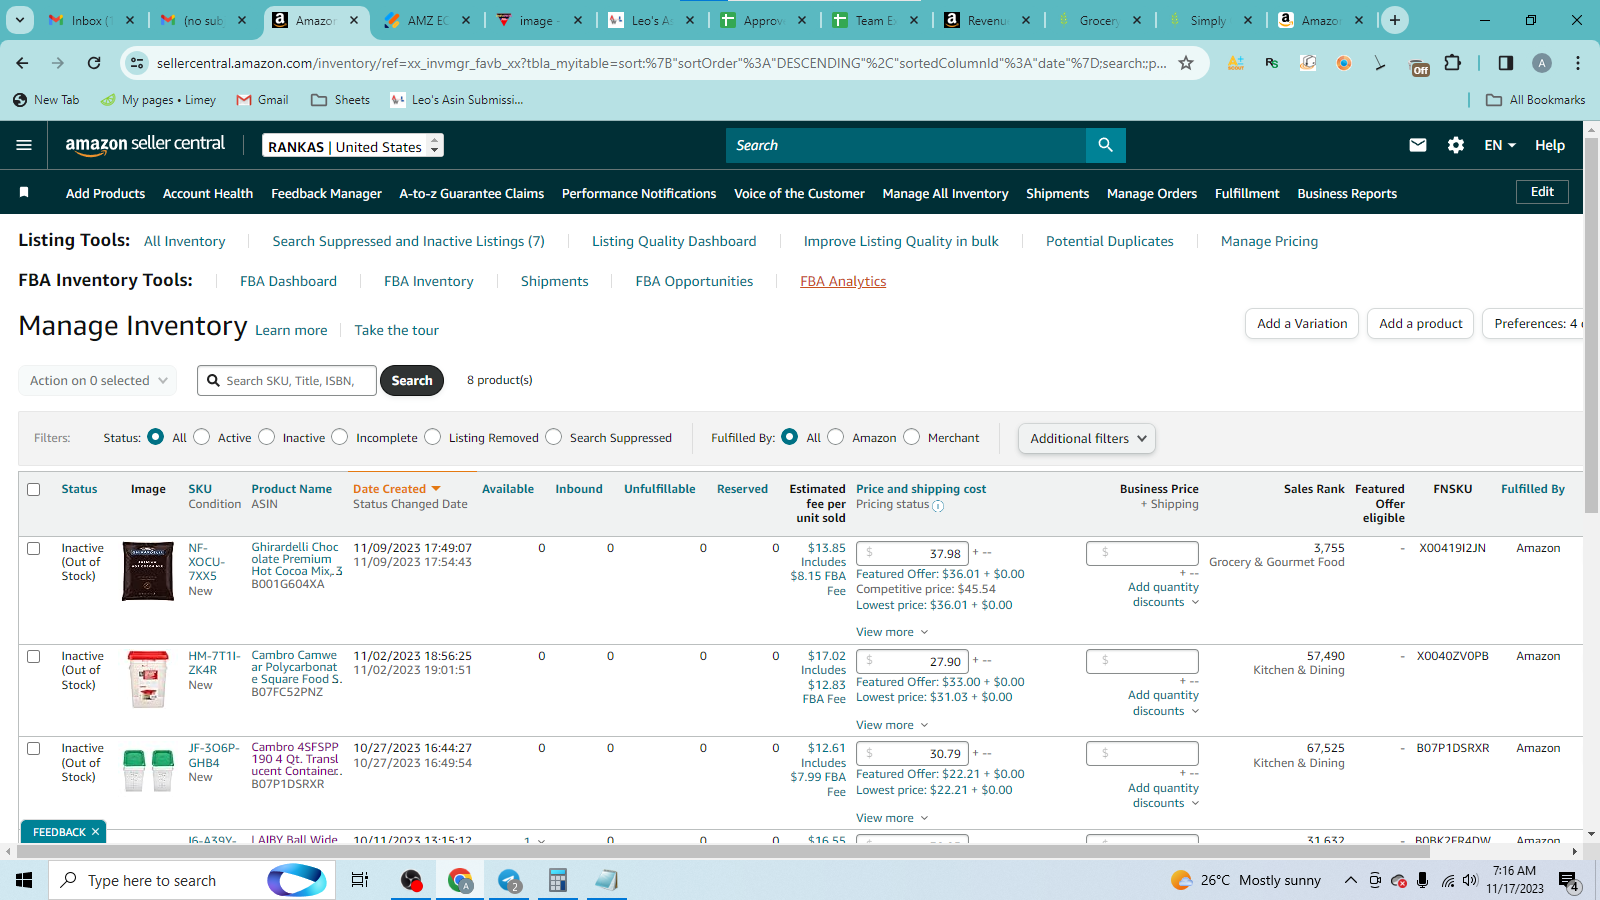Open the notification center icon
This screenshot has width=1600, height=900.
pyautogui.click(x=1568, y=881)
